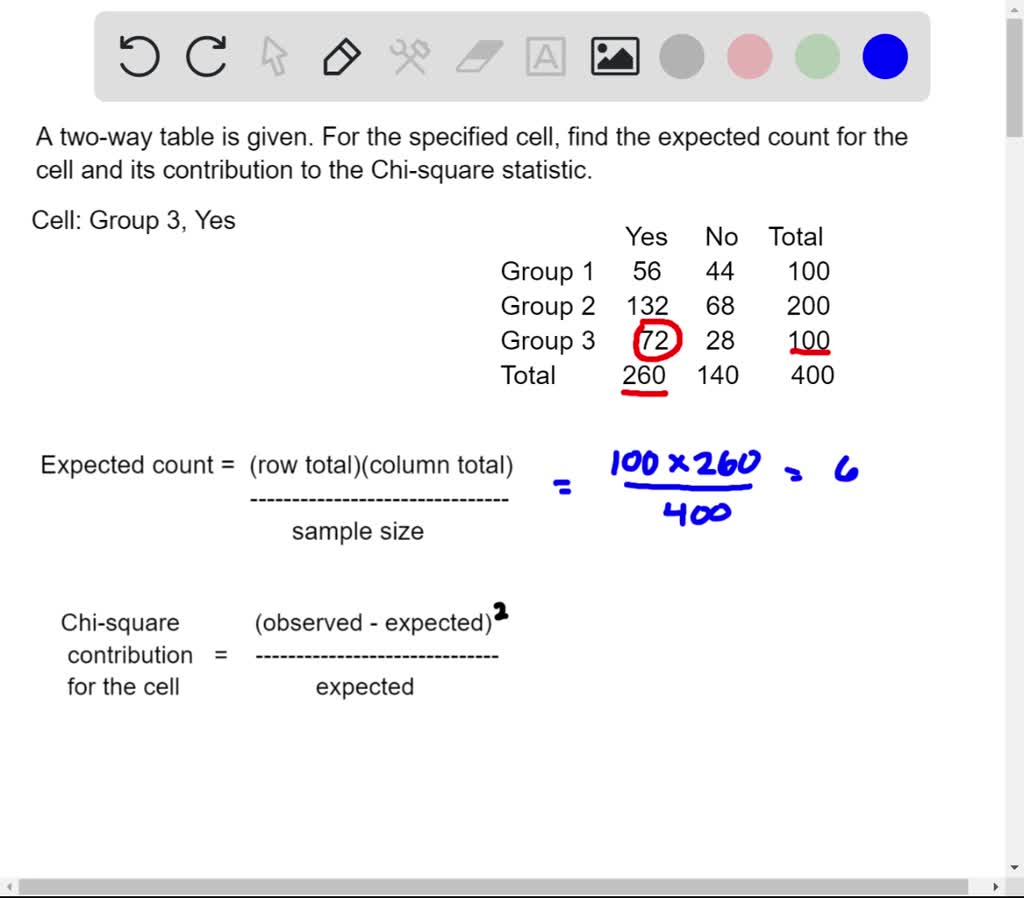Click the right arrow of horizontal scrollbar
Screen dimensions: 1024x898
coord(995,886)
